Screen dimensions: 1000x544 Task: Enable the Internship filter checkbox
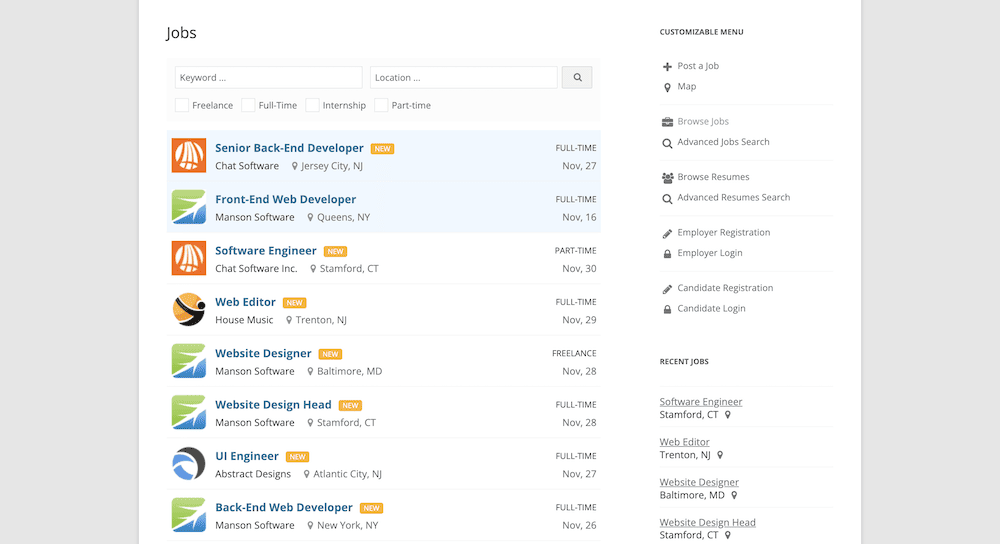[x=312, y=105]
